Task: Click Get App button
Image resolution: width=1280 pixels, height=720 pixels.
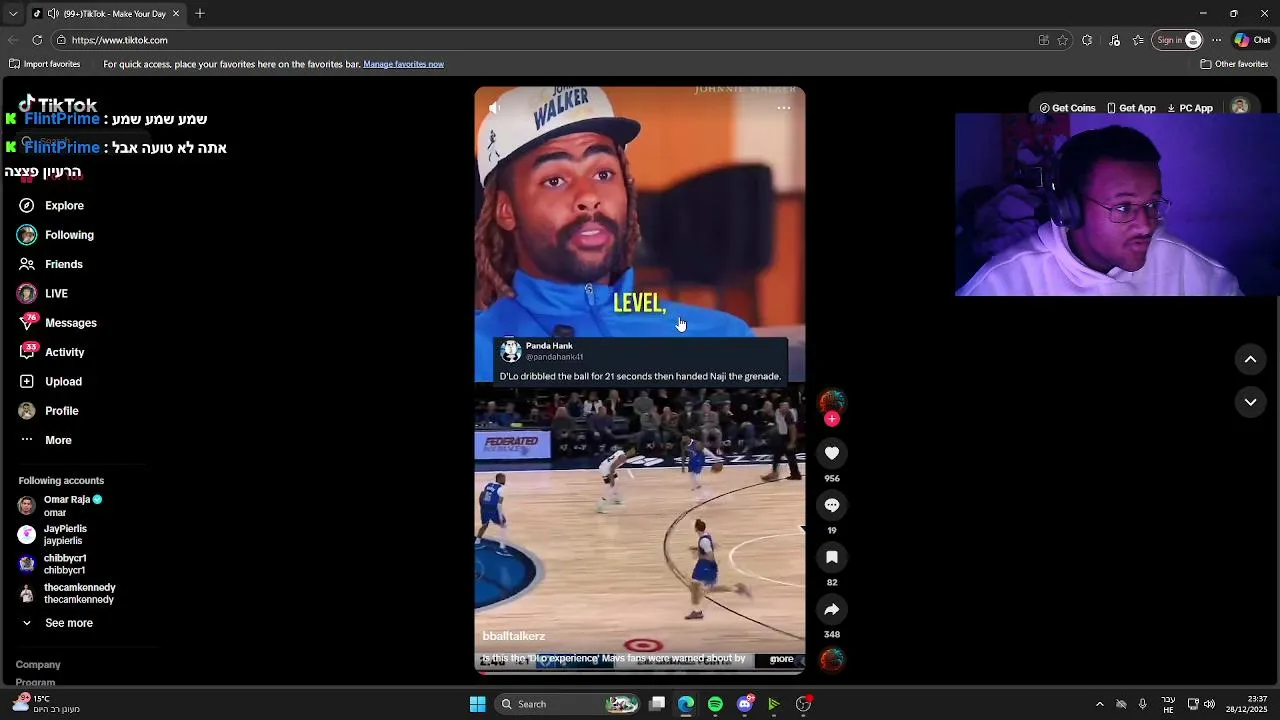Action: 1131,108
